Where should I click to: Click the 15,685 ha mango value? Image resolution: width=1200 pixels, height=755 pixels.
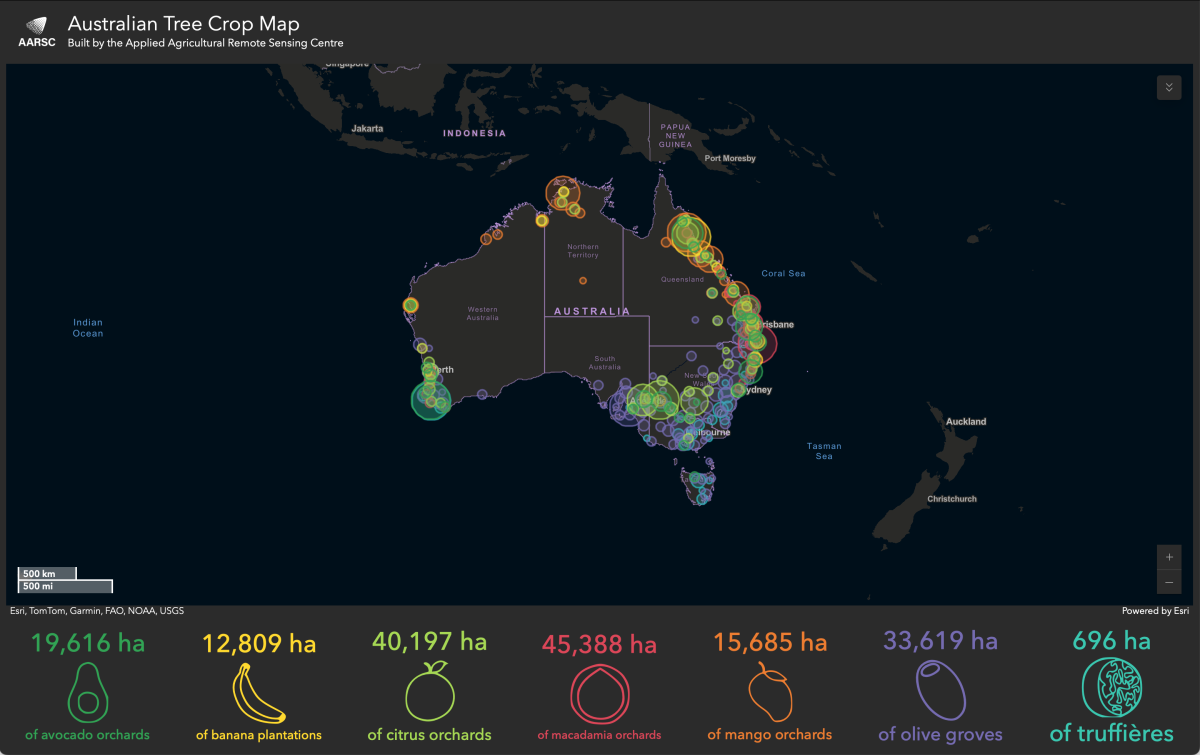pyautogui.click(x=769, y=642)
